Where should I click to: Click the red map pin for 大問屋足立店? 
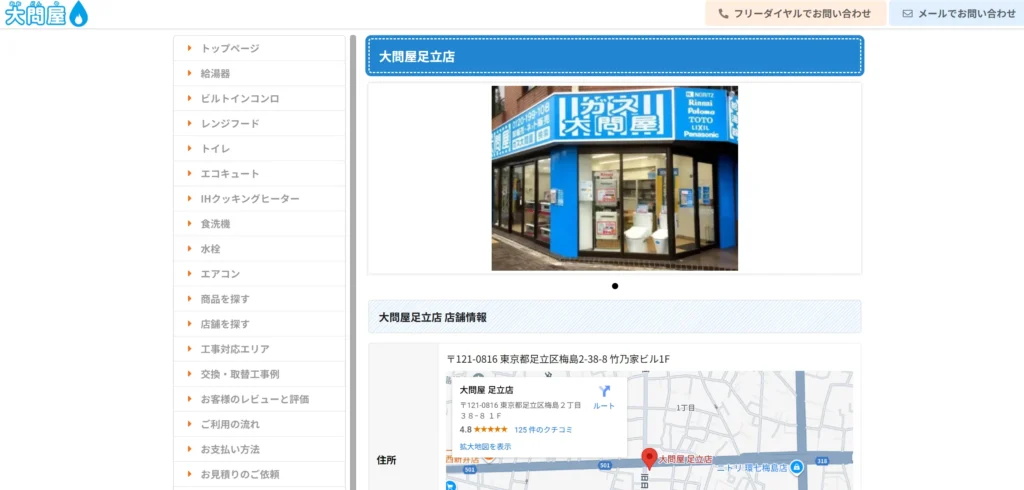[648, 458]
